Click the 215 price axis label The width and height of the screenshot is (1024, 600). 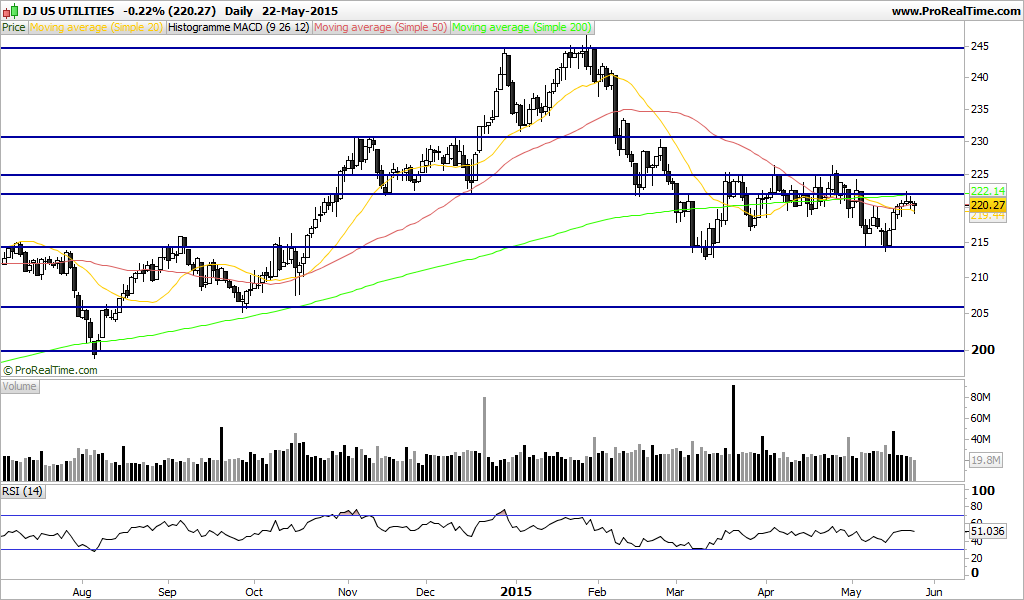pyautogui.click(x=980, y=242)
